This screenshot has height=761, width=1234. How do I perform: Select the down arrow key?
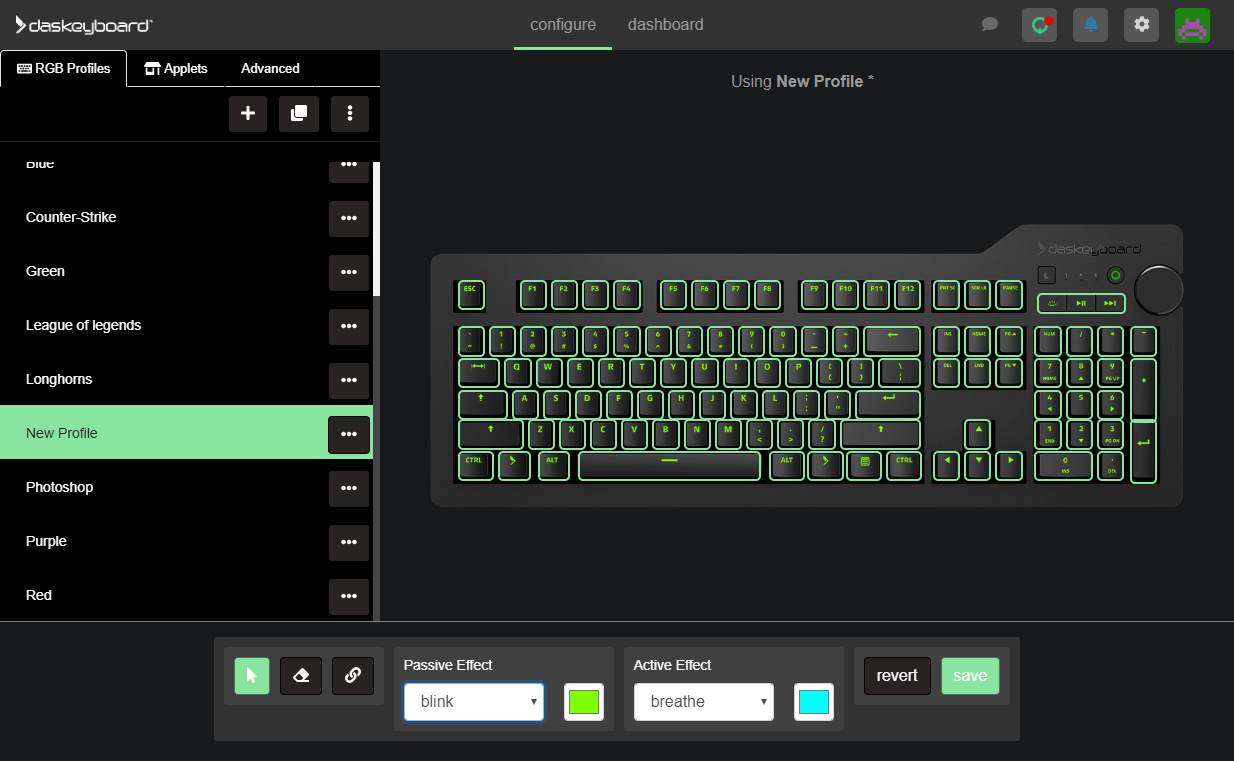click(978, 465)
